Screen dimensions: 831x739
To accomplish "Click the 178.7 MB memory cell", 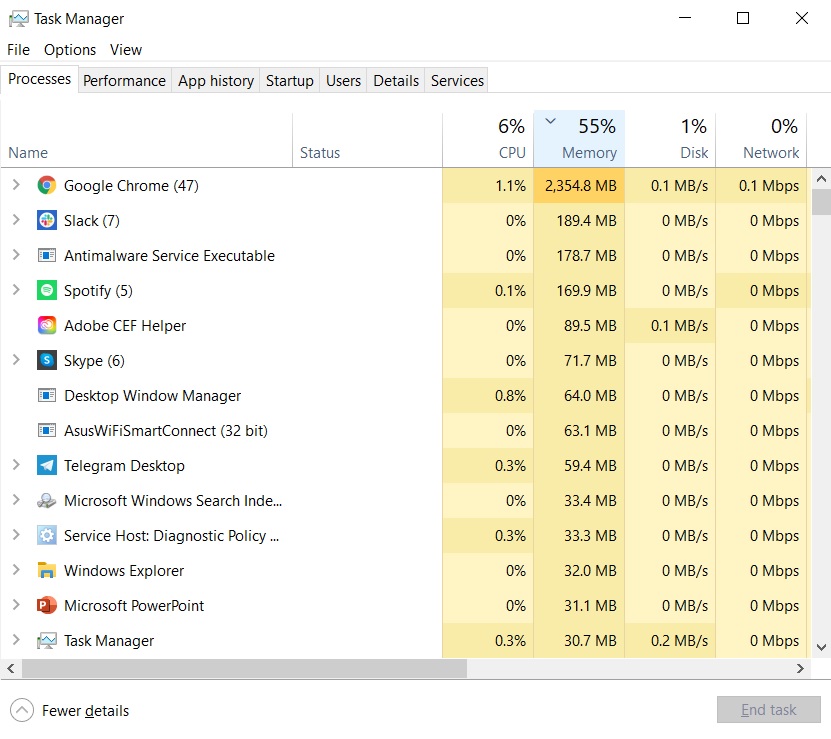I will click(579, 256).
